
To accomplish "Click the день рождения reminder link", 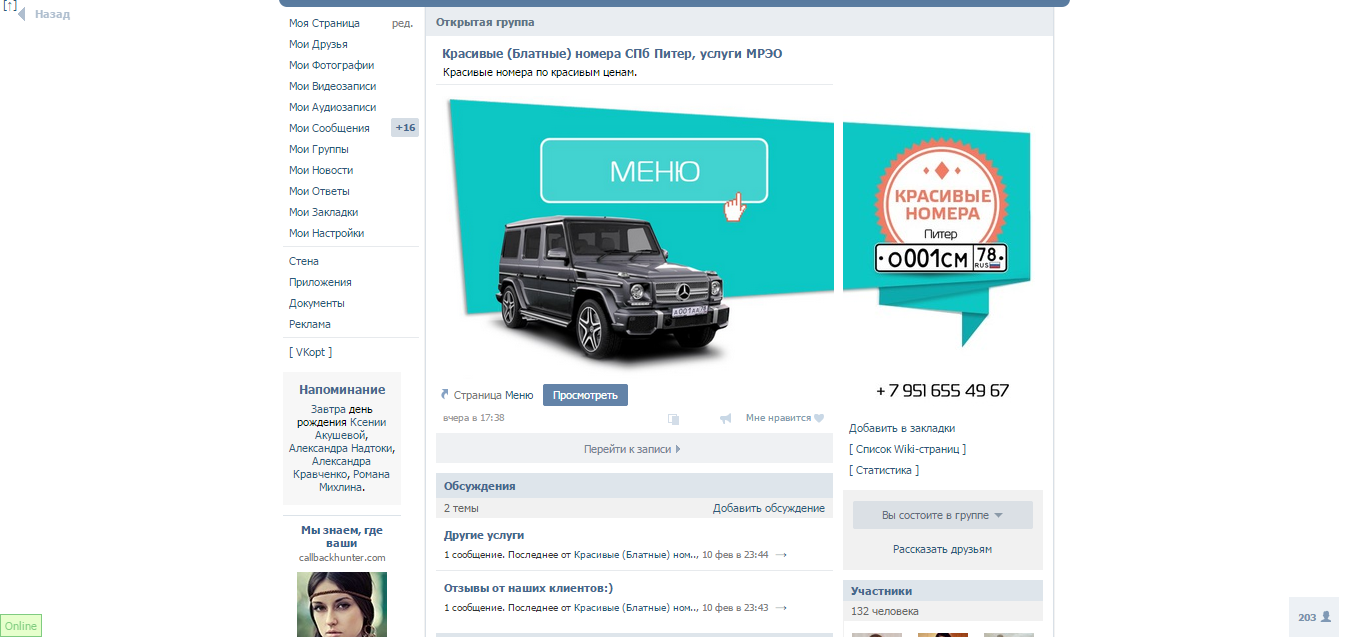I will click(x=336, y=416).
